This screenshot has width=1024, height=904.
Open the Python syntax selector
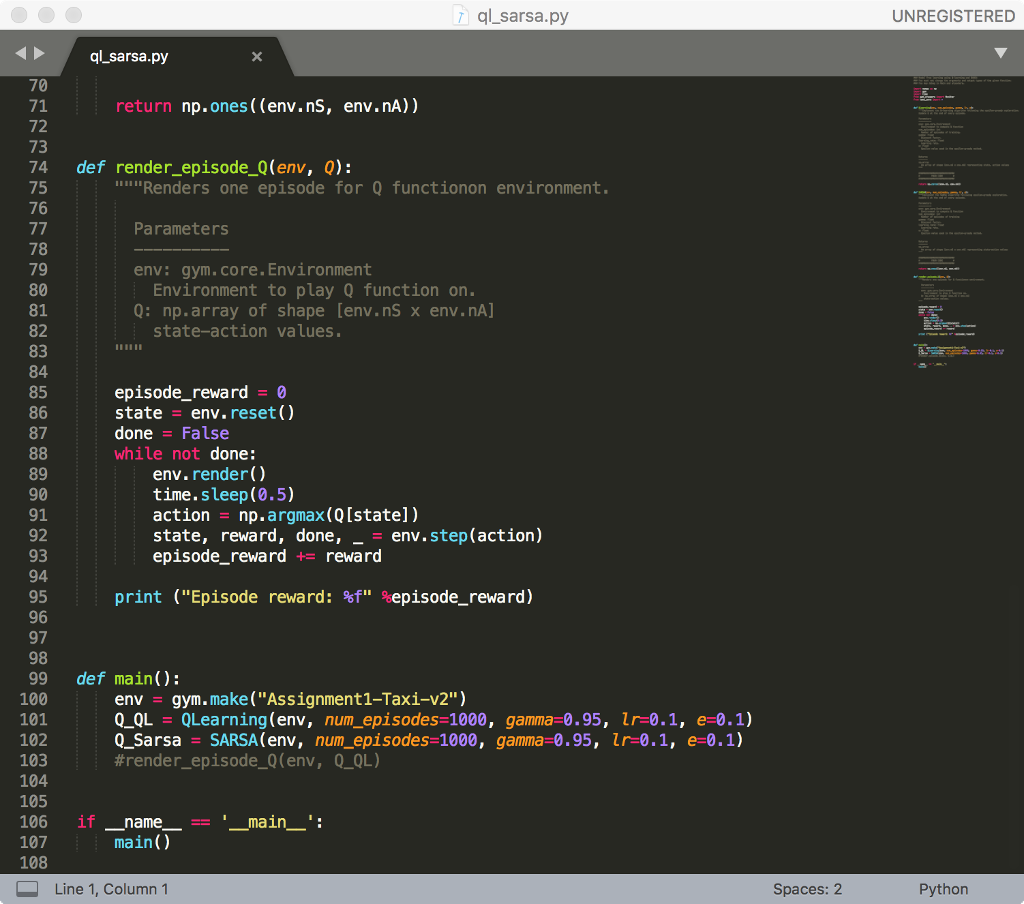click(x=943, y=889)
